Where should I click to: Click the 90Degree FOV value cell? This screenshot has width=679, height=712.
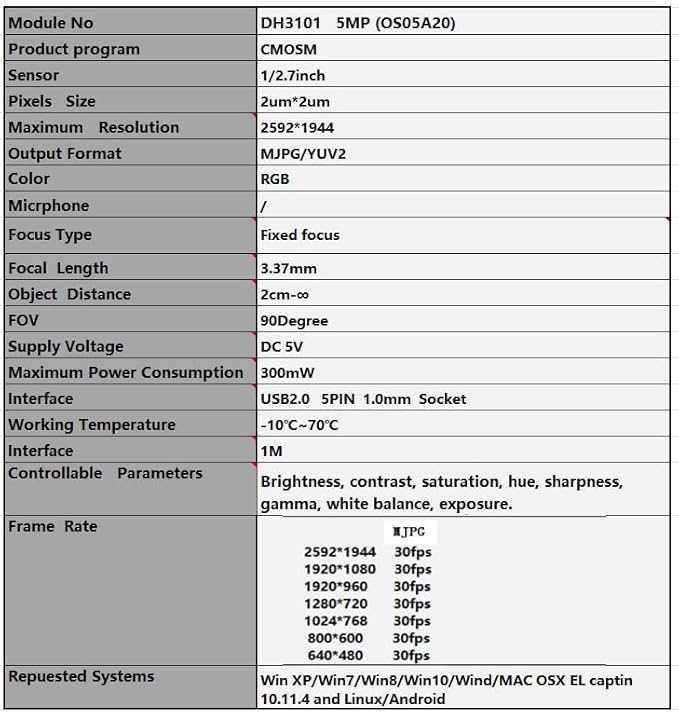coord(463,319)
